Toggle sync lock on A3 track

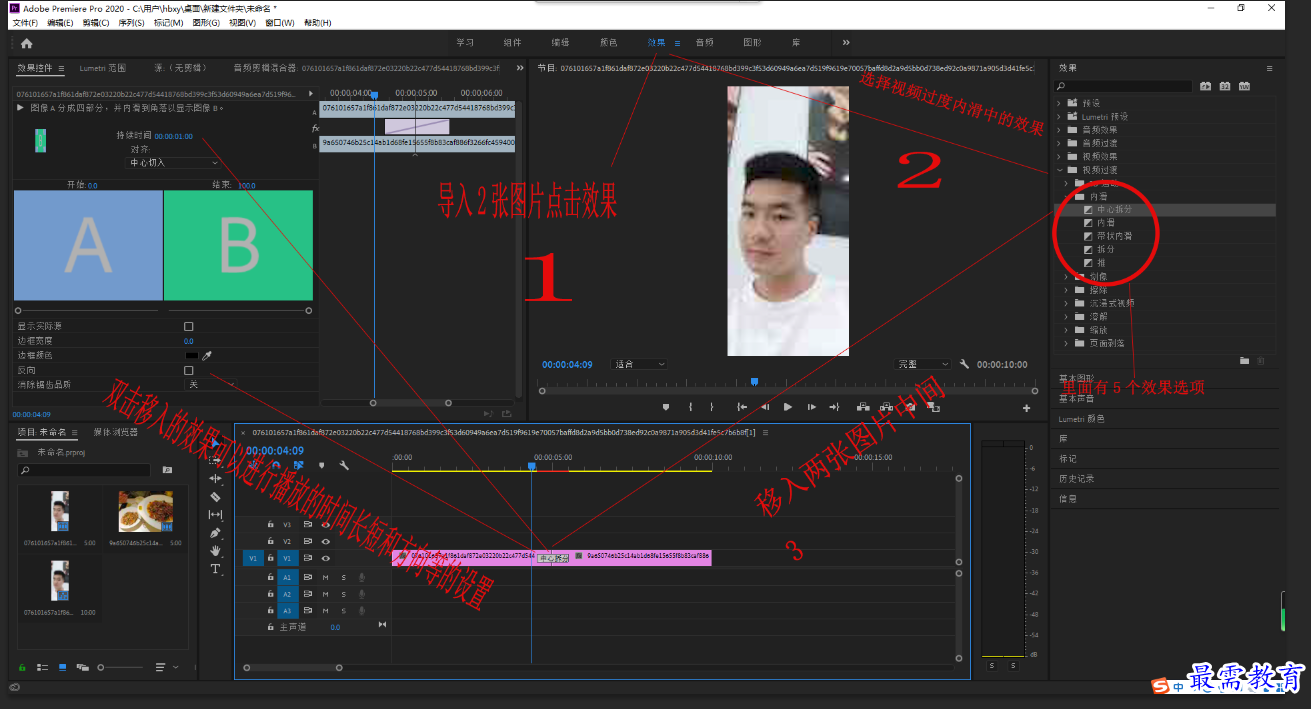[x=308, y=610]
